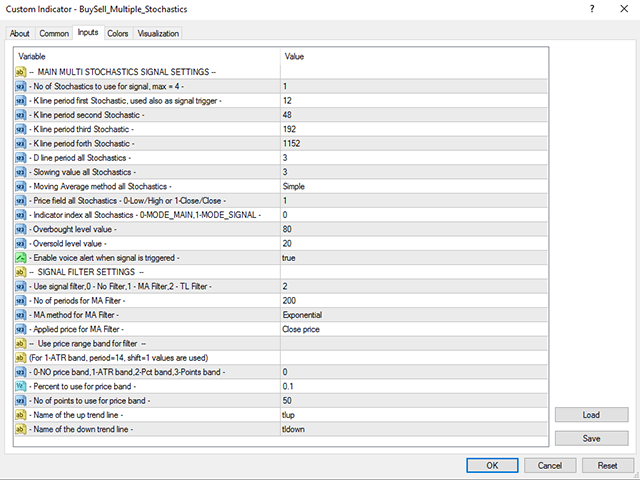Click green boolean icon for voice alert row
640x480 pixels.
pos(20,258)
